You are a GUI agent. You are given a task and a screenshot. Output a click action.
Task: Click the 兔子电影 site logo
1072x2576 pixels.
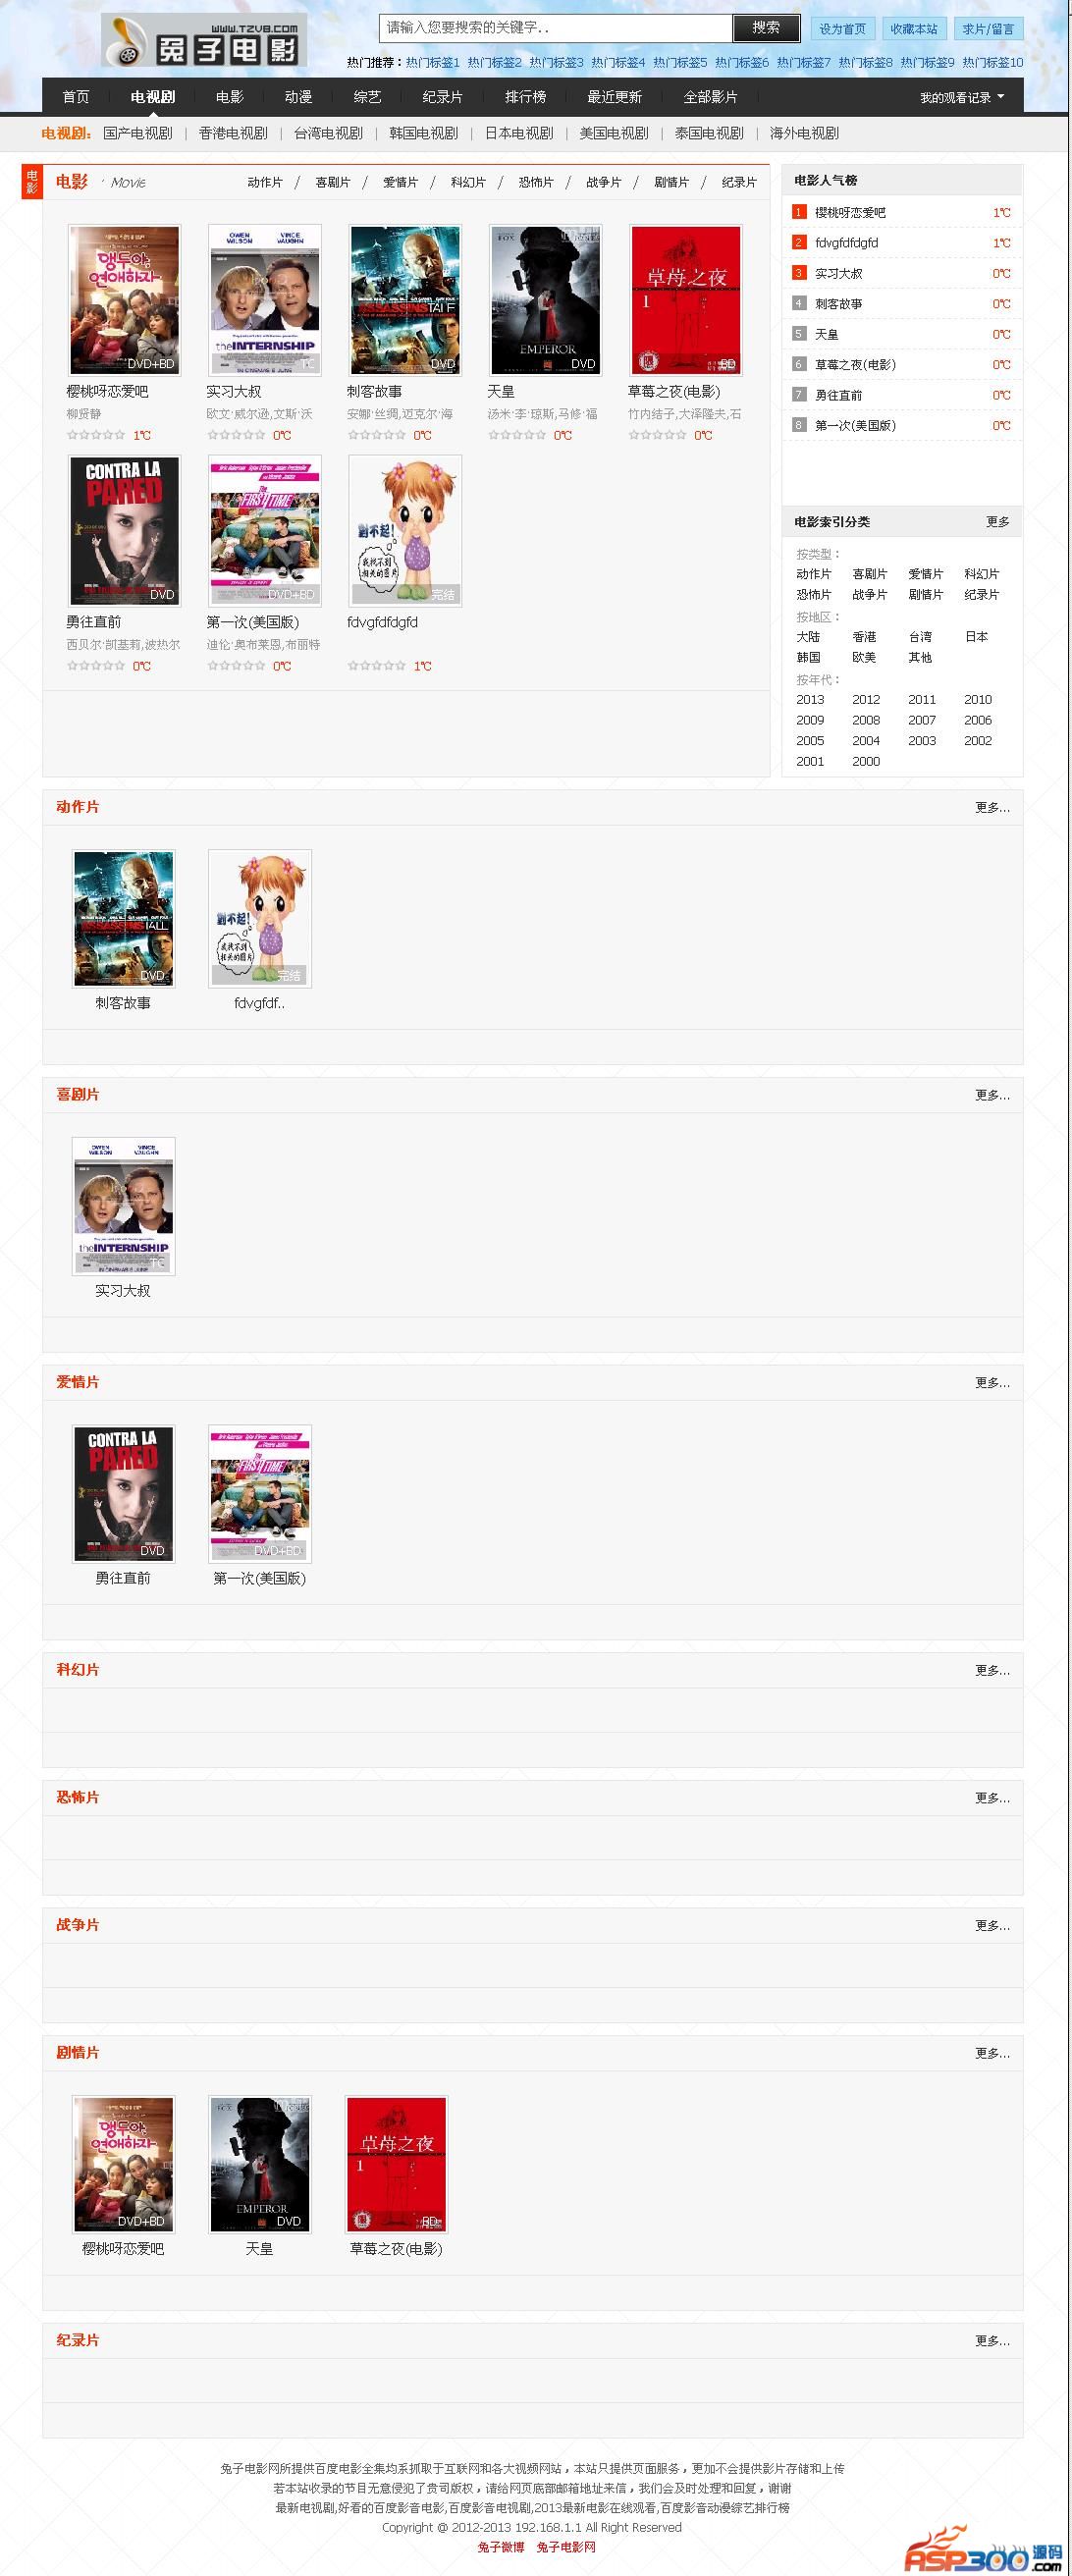[204, 41]
